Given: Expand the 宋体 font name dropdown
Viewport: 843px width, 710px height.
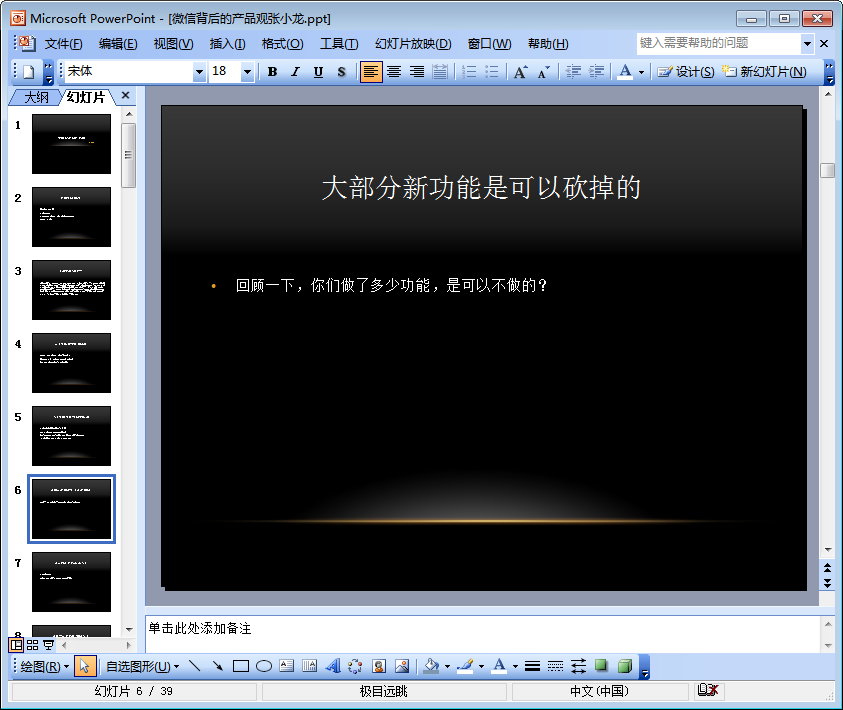Looking at the screenshot, I should click(x=199, y=71).
